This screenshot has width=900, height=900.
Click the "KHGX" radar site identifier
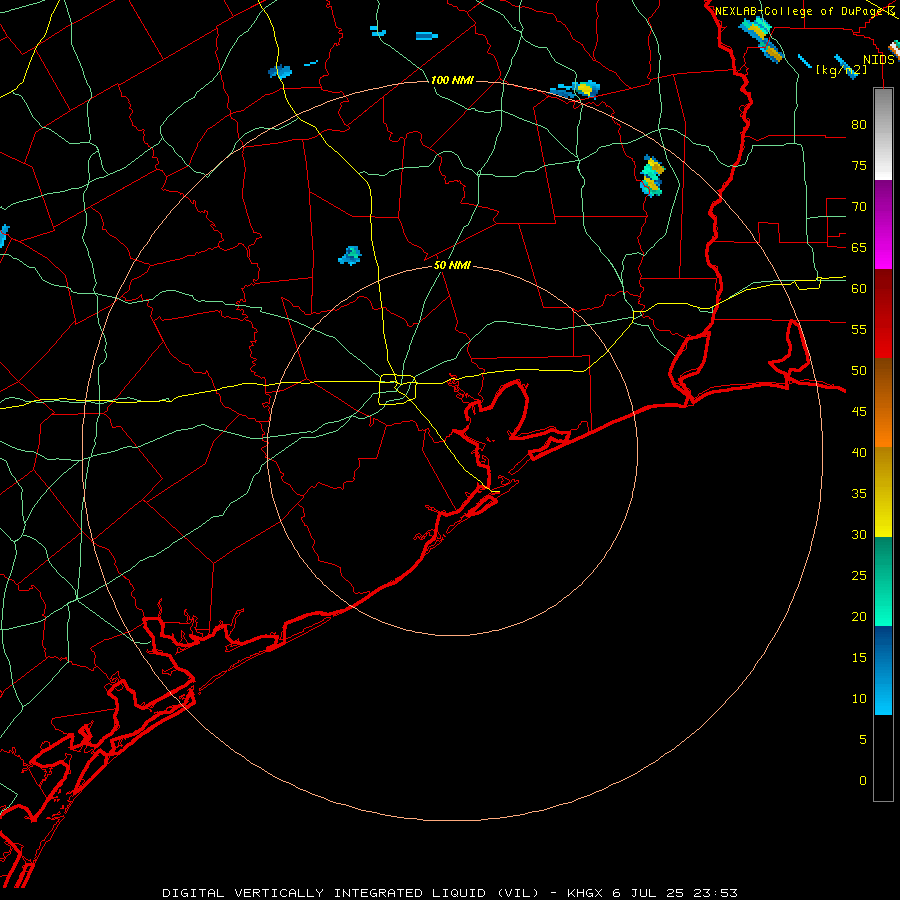(585, 893)
